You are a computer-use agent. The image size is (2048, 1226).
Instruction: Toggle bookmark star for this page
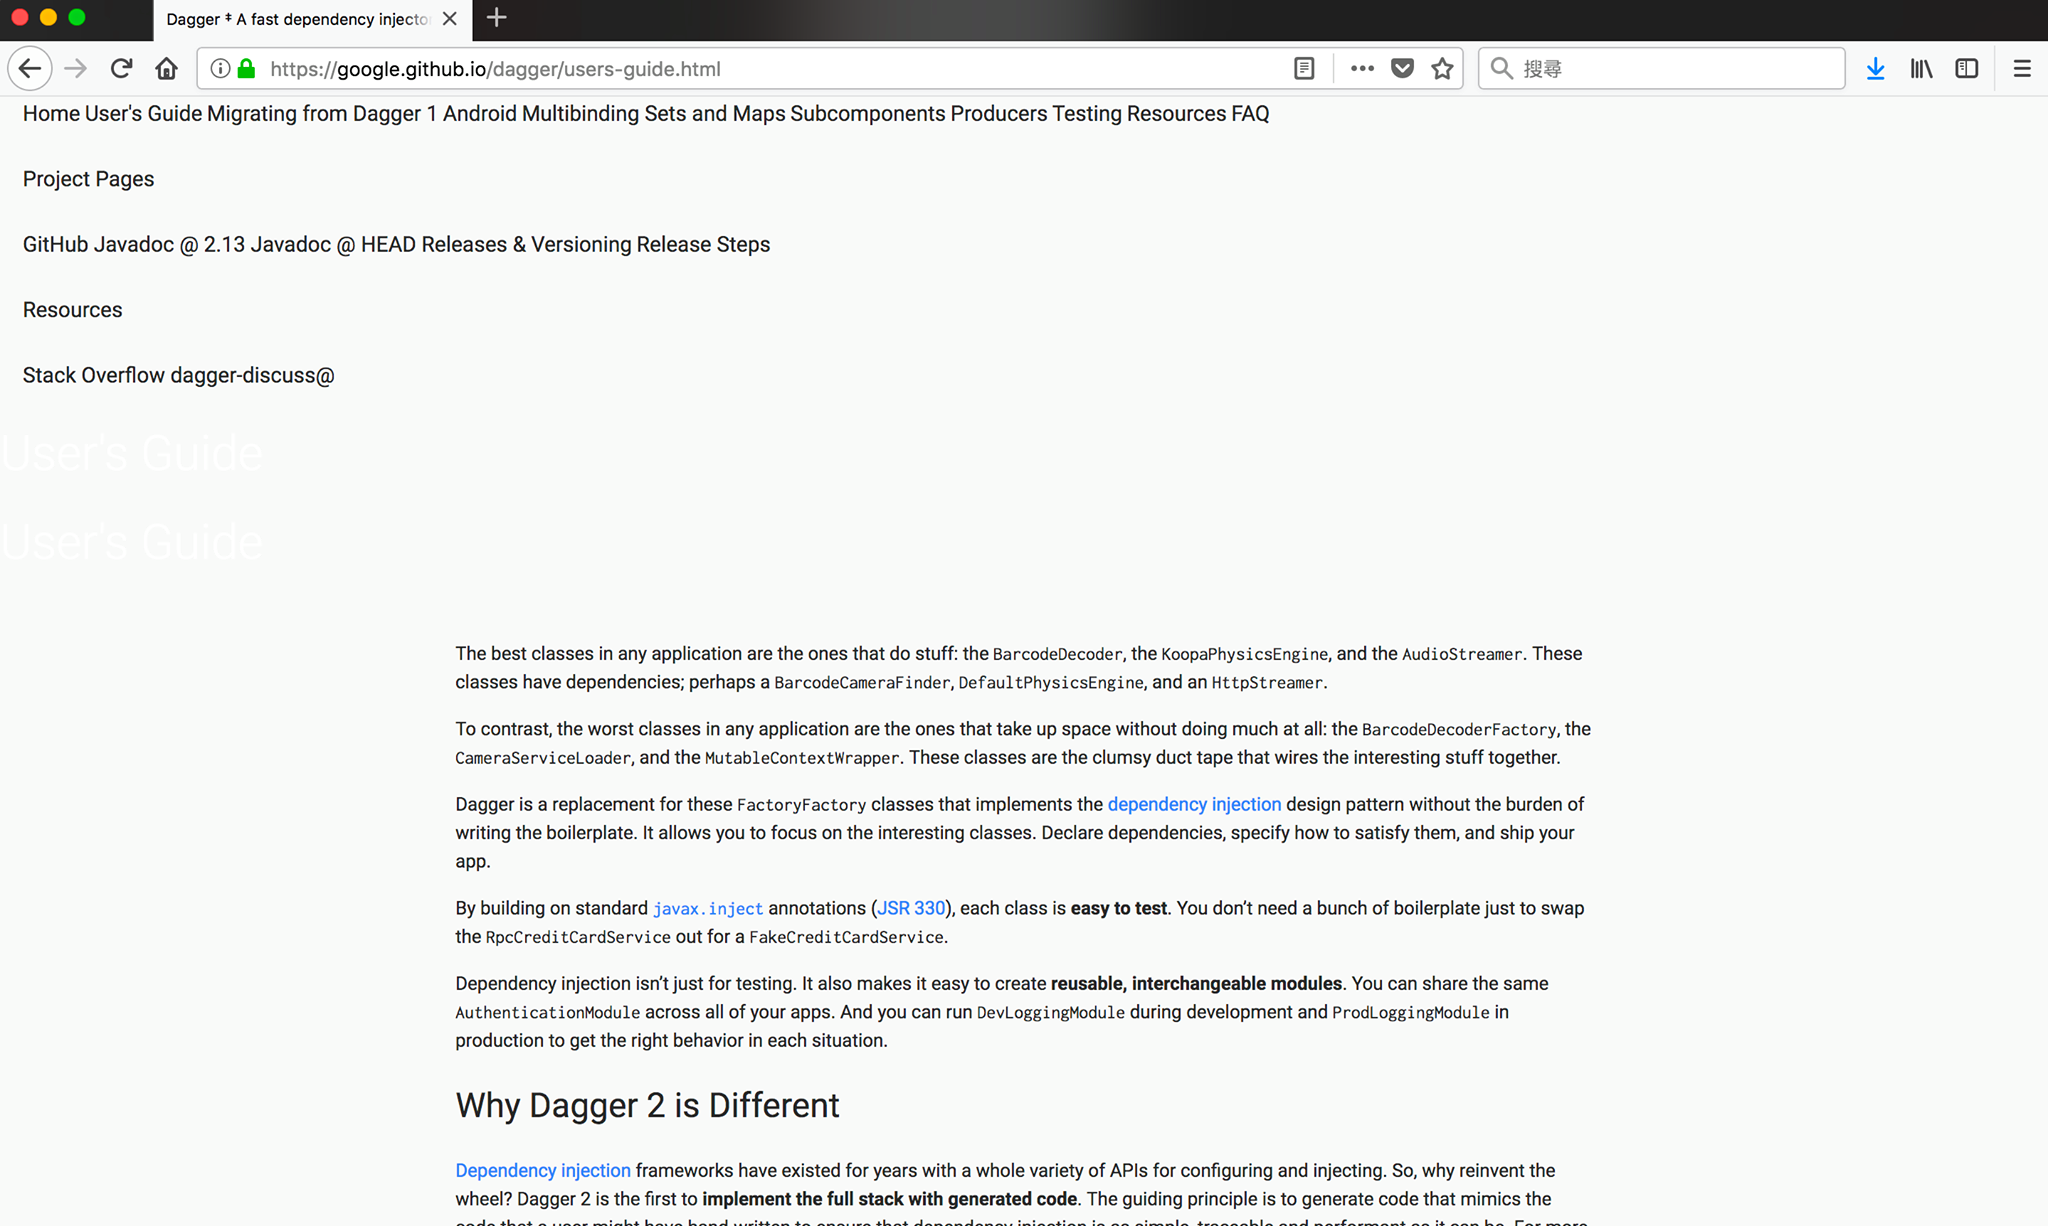click(1442, 68)
